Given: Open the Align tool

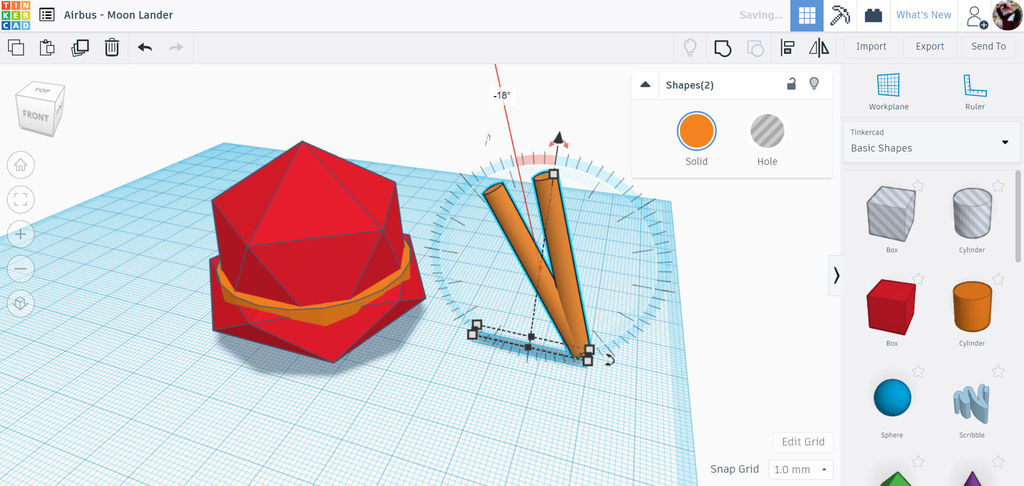Looking at the screenshot, I should coord(788,48).
